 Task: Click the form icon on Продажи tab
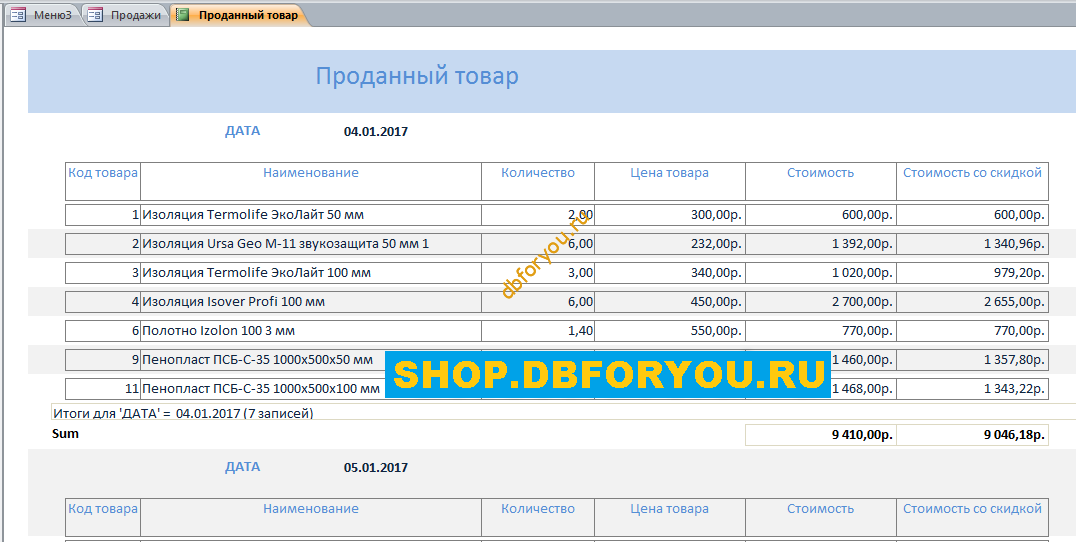[96, 15]
